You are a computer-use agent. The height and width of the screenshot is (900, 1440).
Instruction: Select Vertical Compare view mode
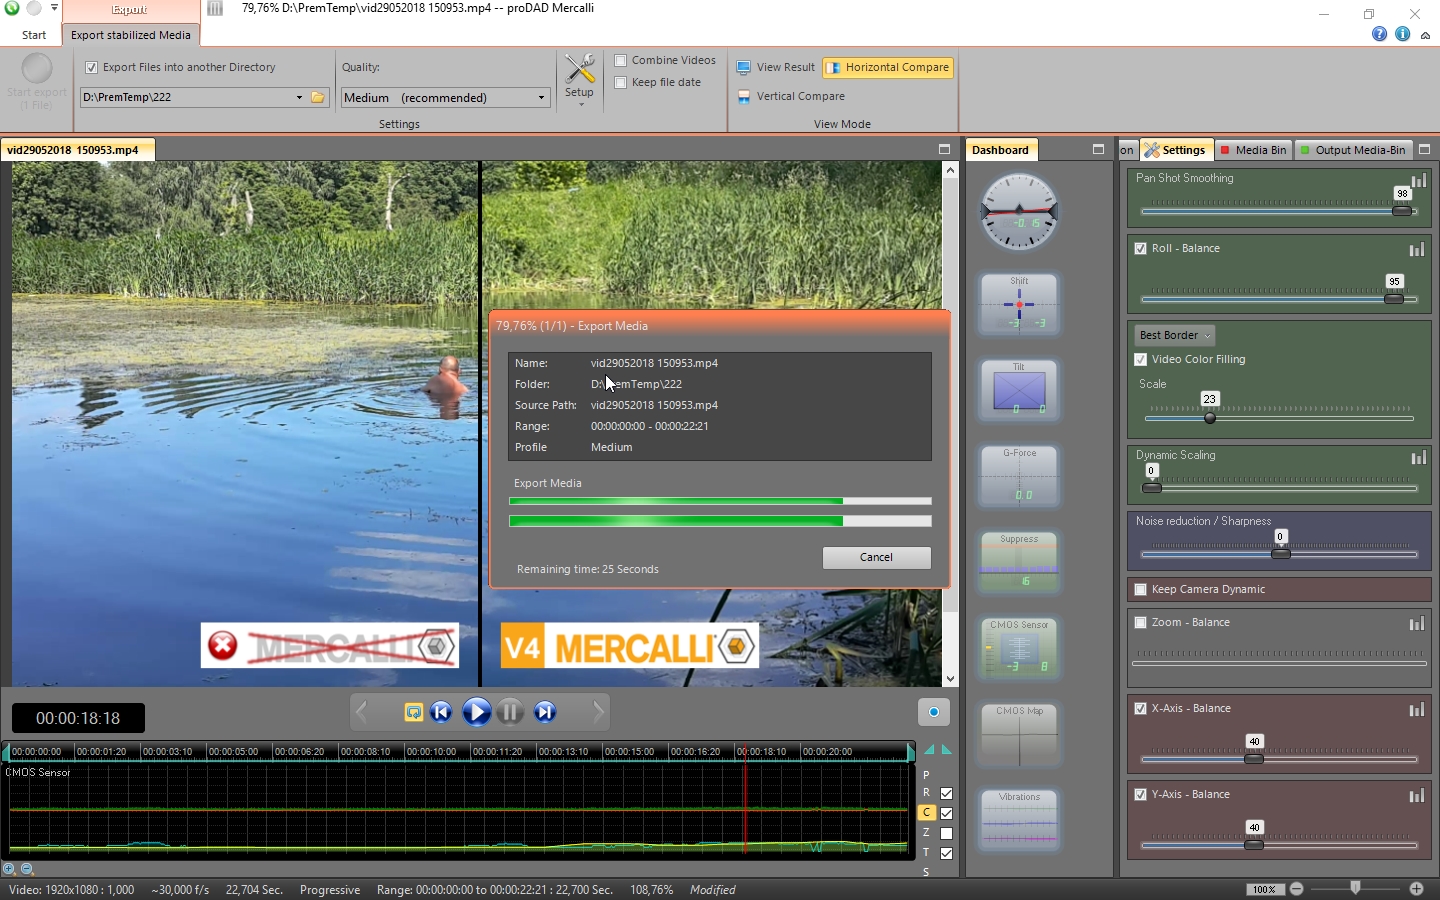[800, 97]
